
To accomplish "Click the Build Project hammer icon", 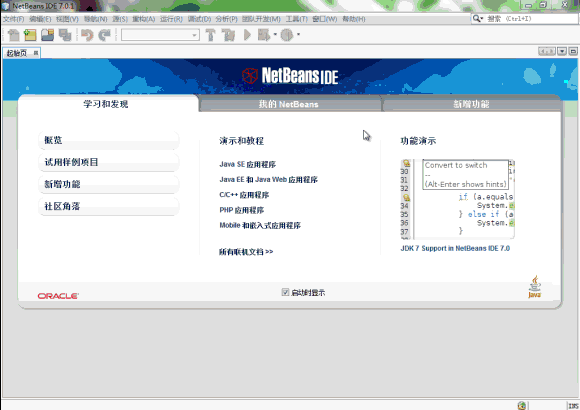I will coord(210,35).
